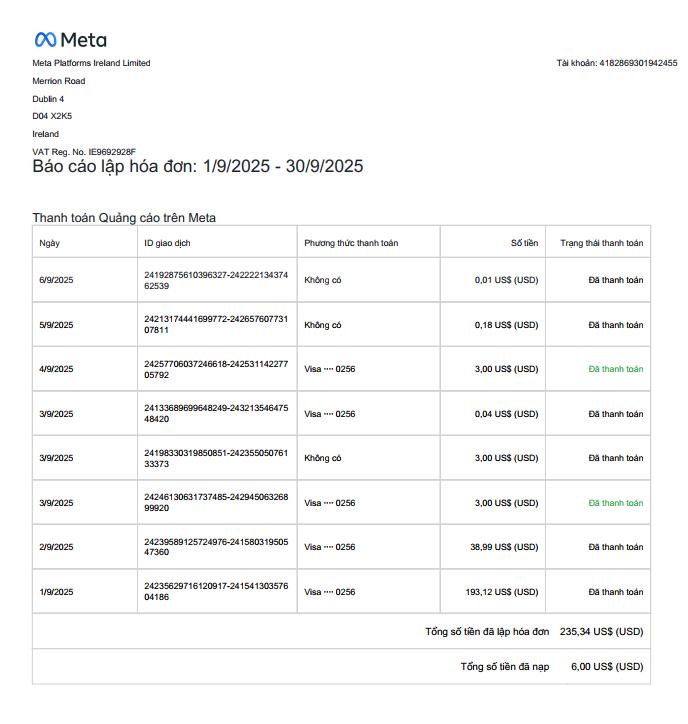Click the amount 0,01 US$ (USD)
Image resolution: width=688 pixels, height=724 pixels.
pos(507,280)
